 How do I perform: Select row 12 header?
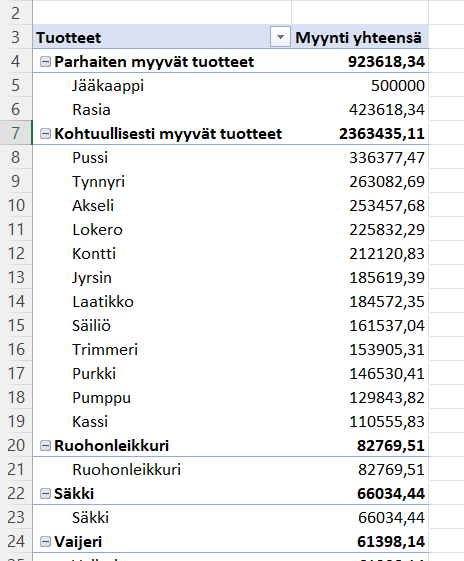pos(16,253)
